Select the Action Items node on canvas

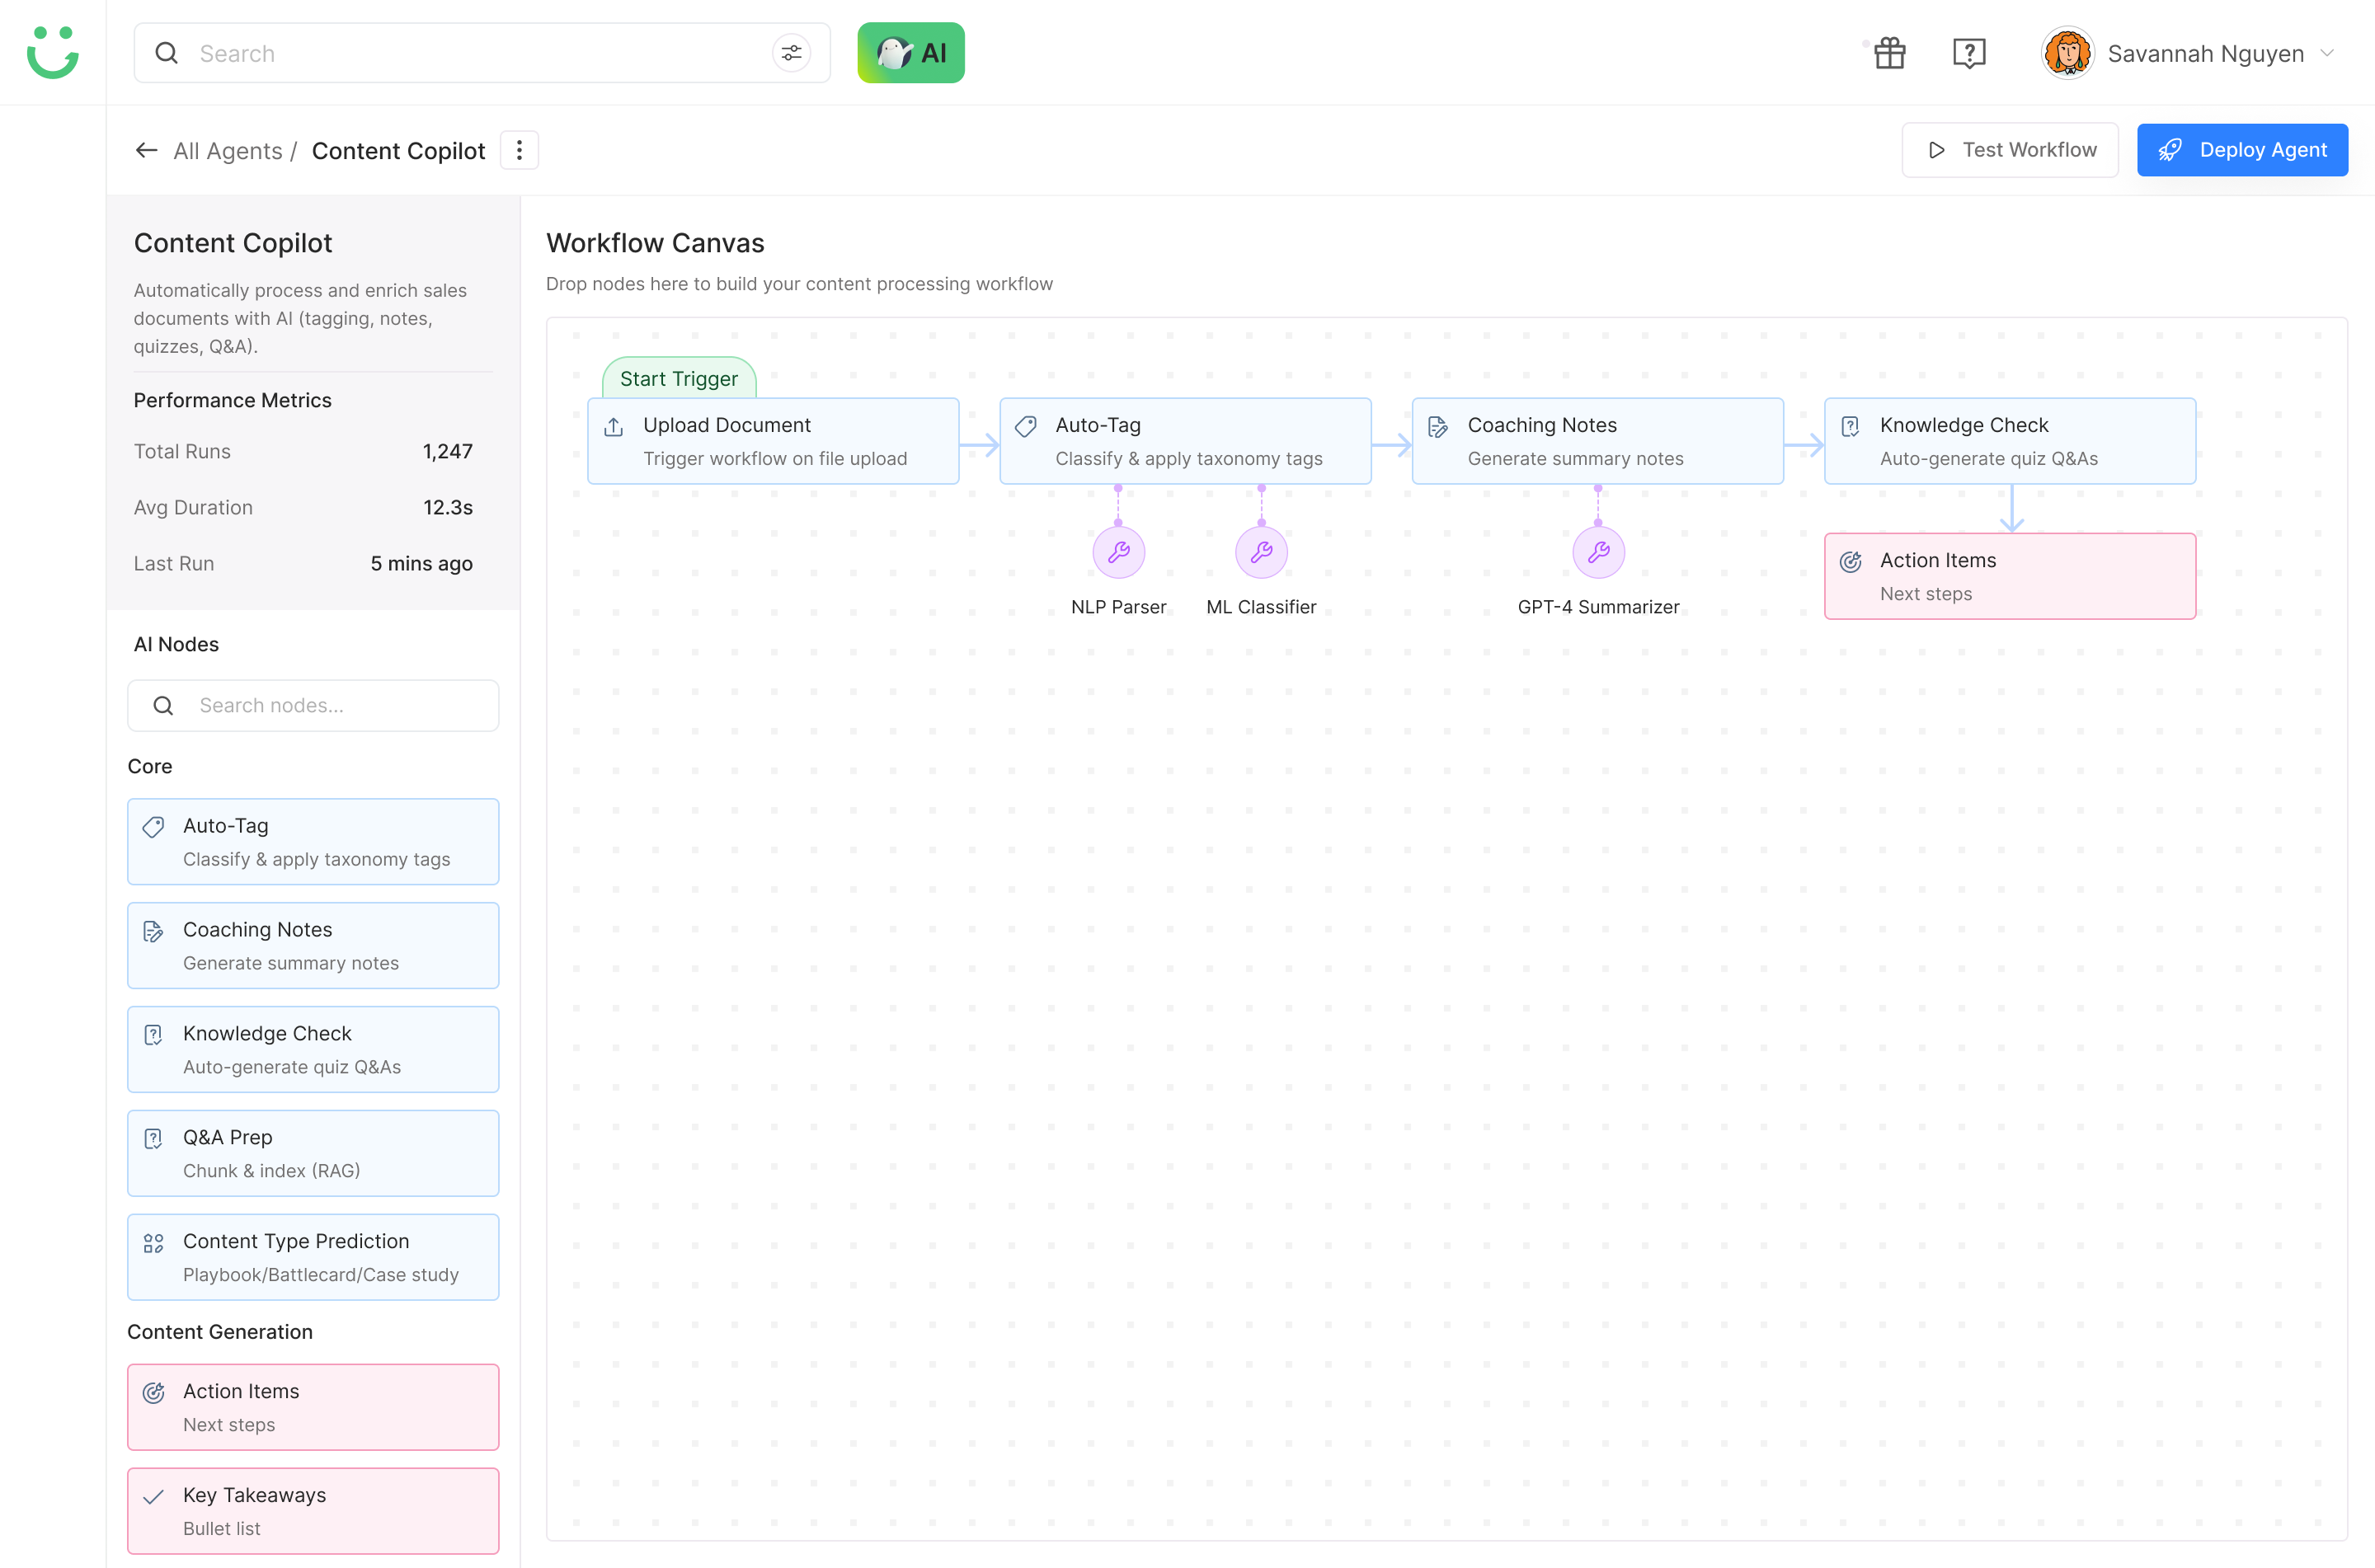coord(2009,576)
